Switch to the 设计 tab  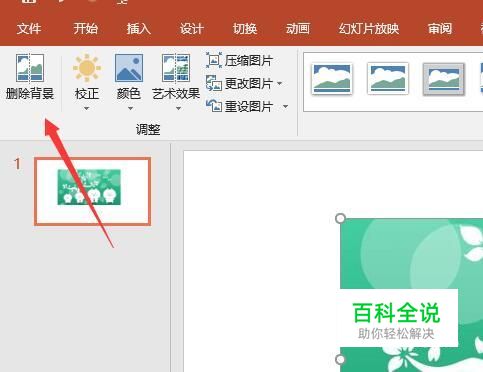192,29
